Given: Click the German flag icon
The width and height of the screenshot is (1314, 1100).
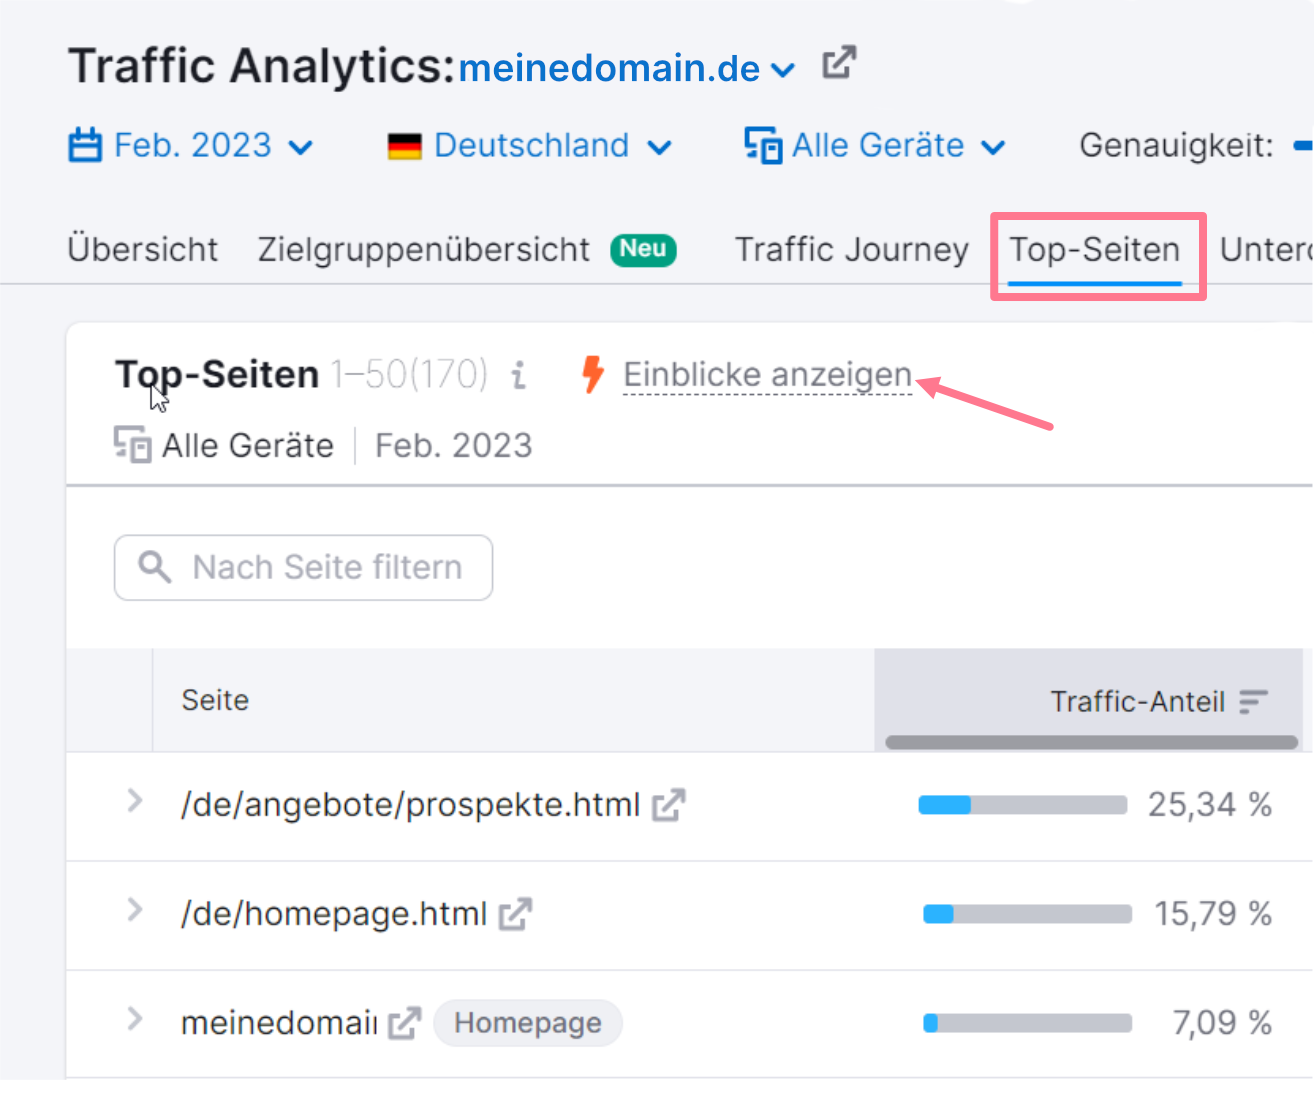Looking at the screenshot, I should click(405, 147).
